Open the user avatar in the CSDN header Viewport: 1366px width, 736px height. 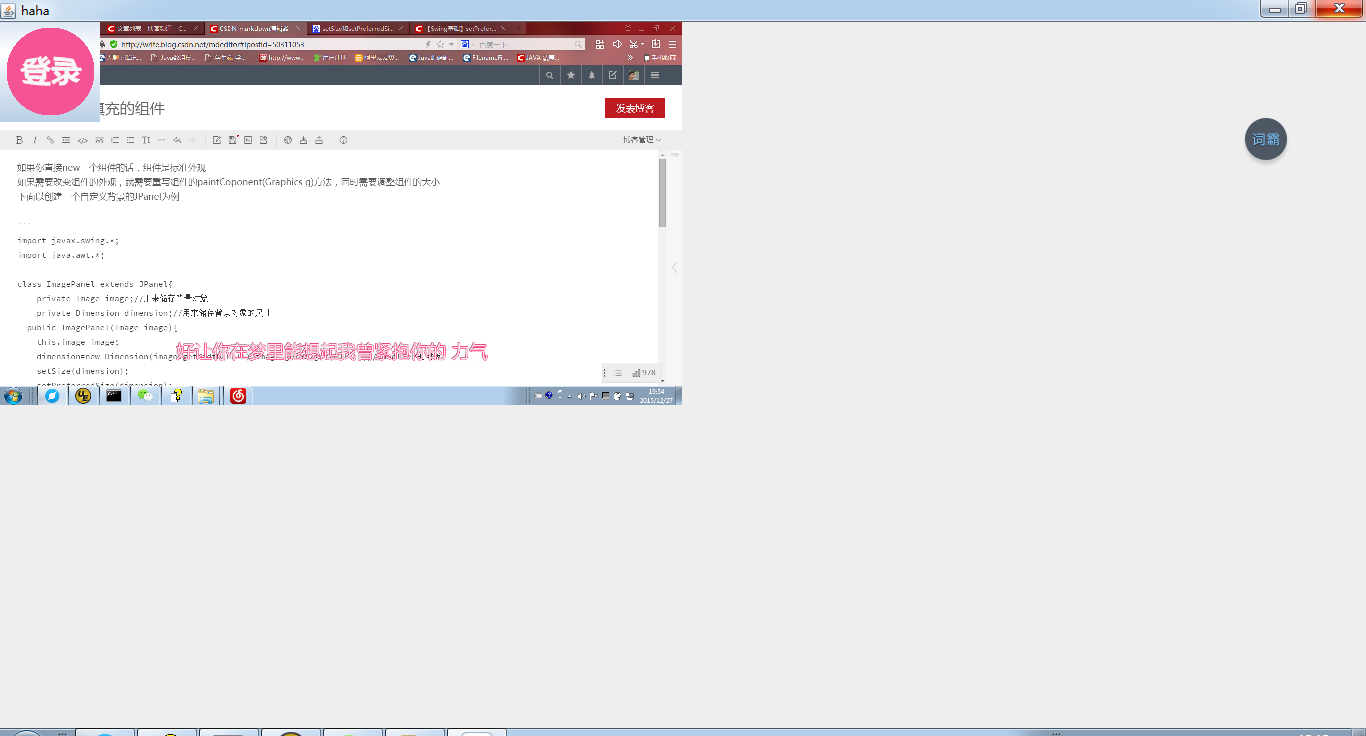click(x=633, y=75)
